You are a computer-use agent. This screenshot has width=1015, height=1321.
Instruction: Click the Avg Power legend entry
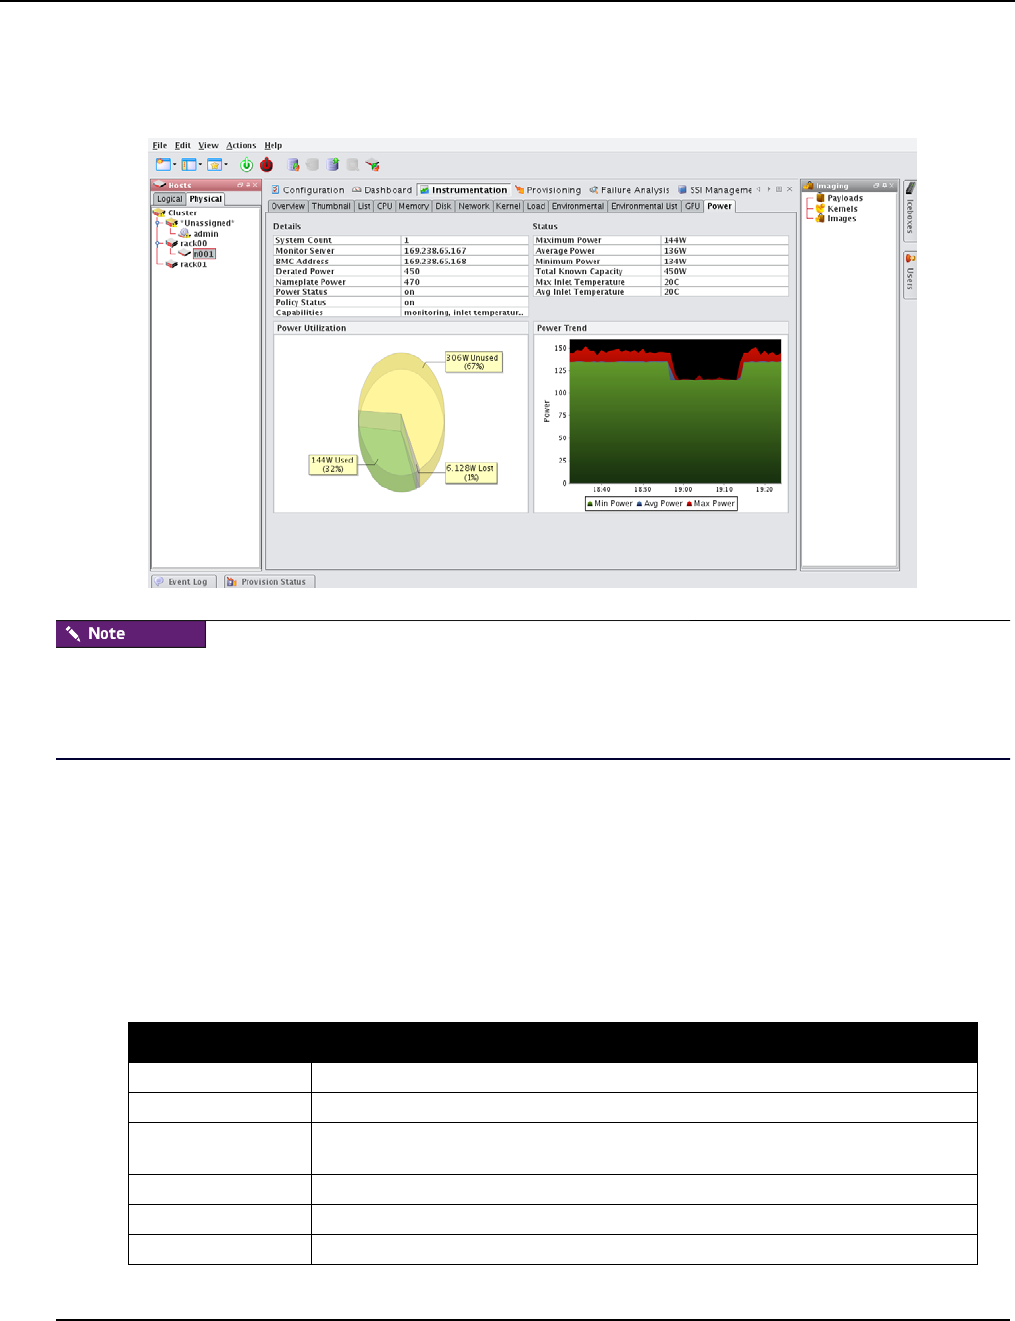tap(660, 504)
